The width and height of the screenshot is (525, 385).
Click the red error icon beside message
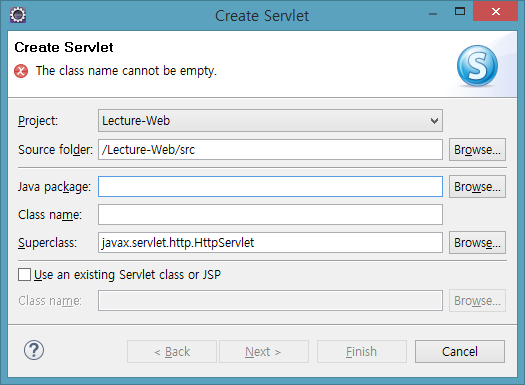(21, 71)
